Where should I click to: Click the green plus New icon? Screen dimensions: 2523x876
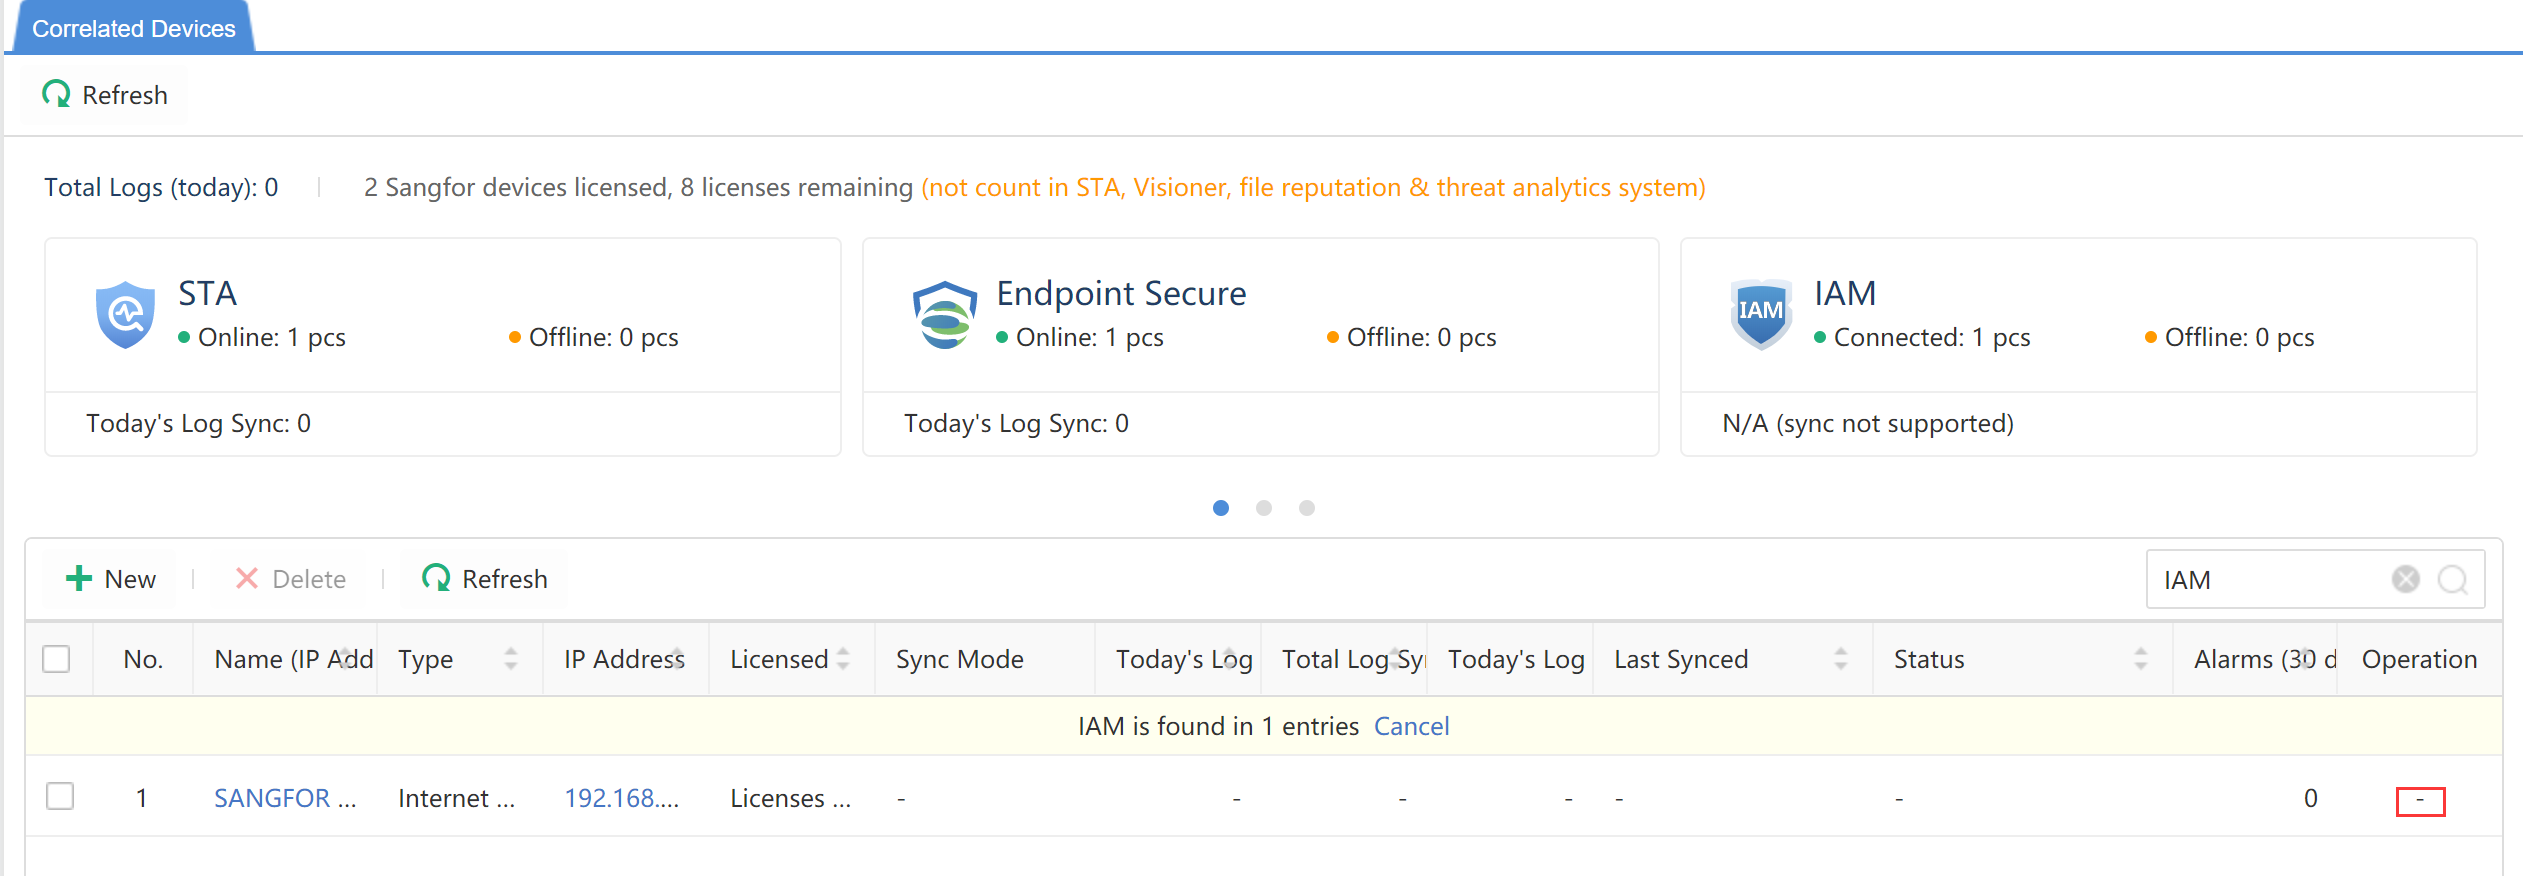tap(79, 579)
